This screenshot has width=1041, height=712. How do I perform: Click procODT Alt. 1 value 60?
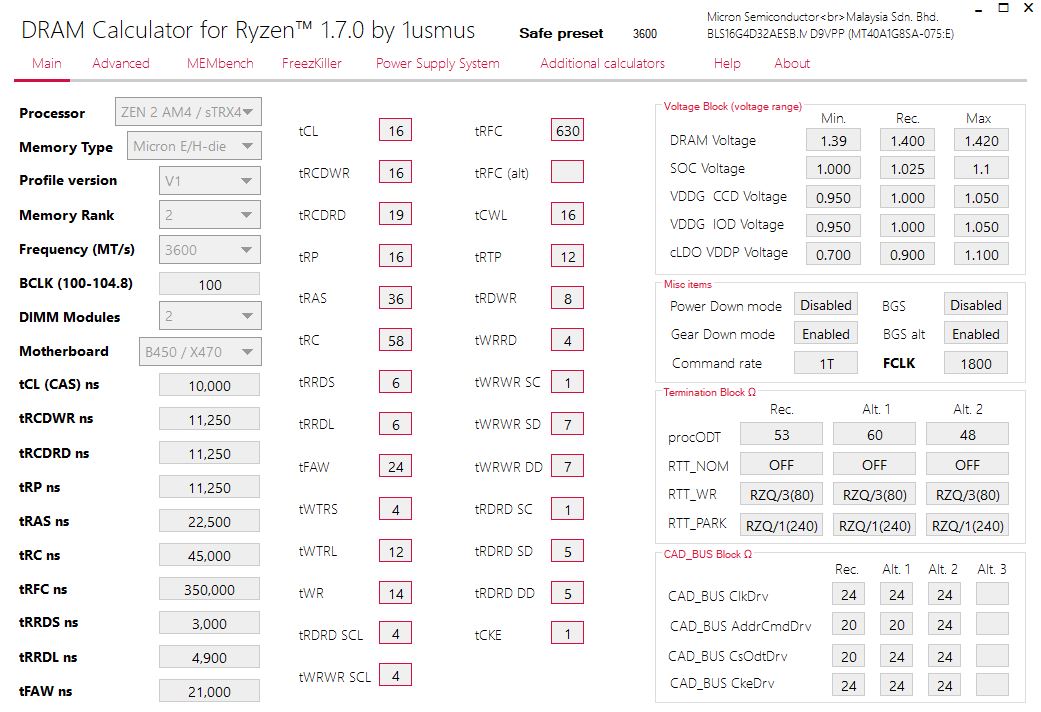pyautogui.click(x=874, y=434)
